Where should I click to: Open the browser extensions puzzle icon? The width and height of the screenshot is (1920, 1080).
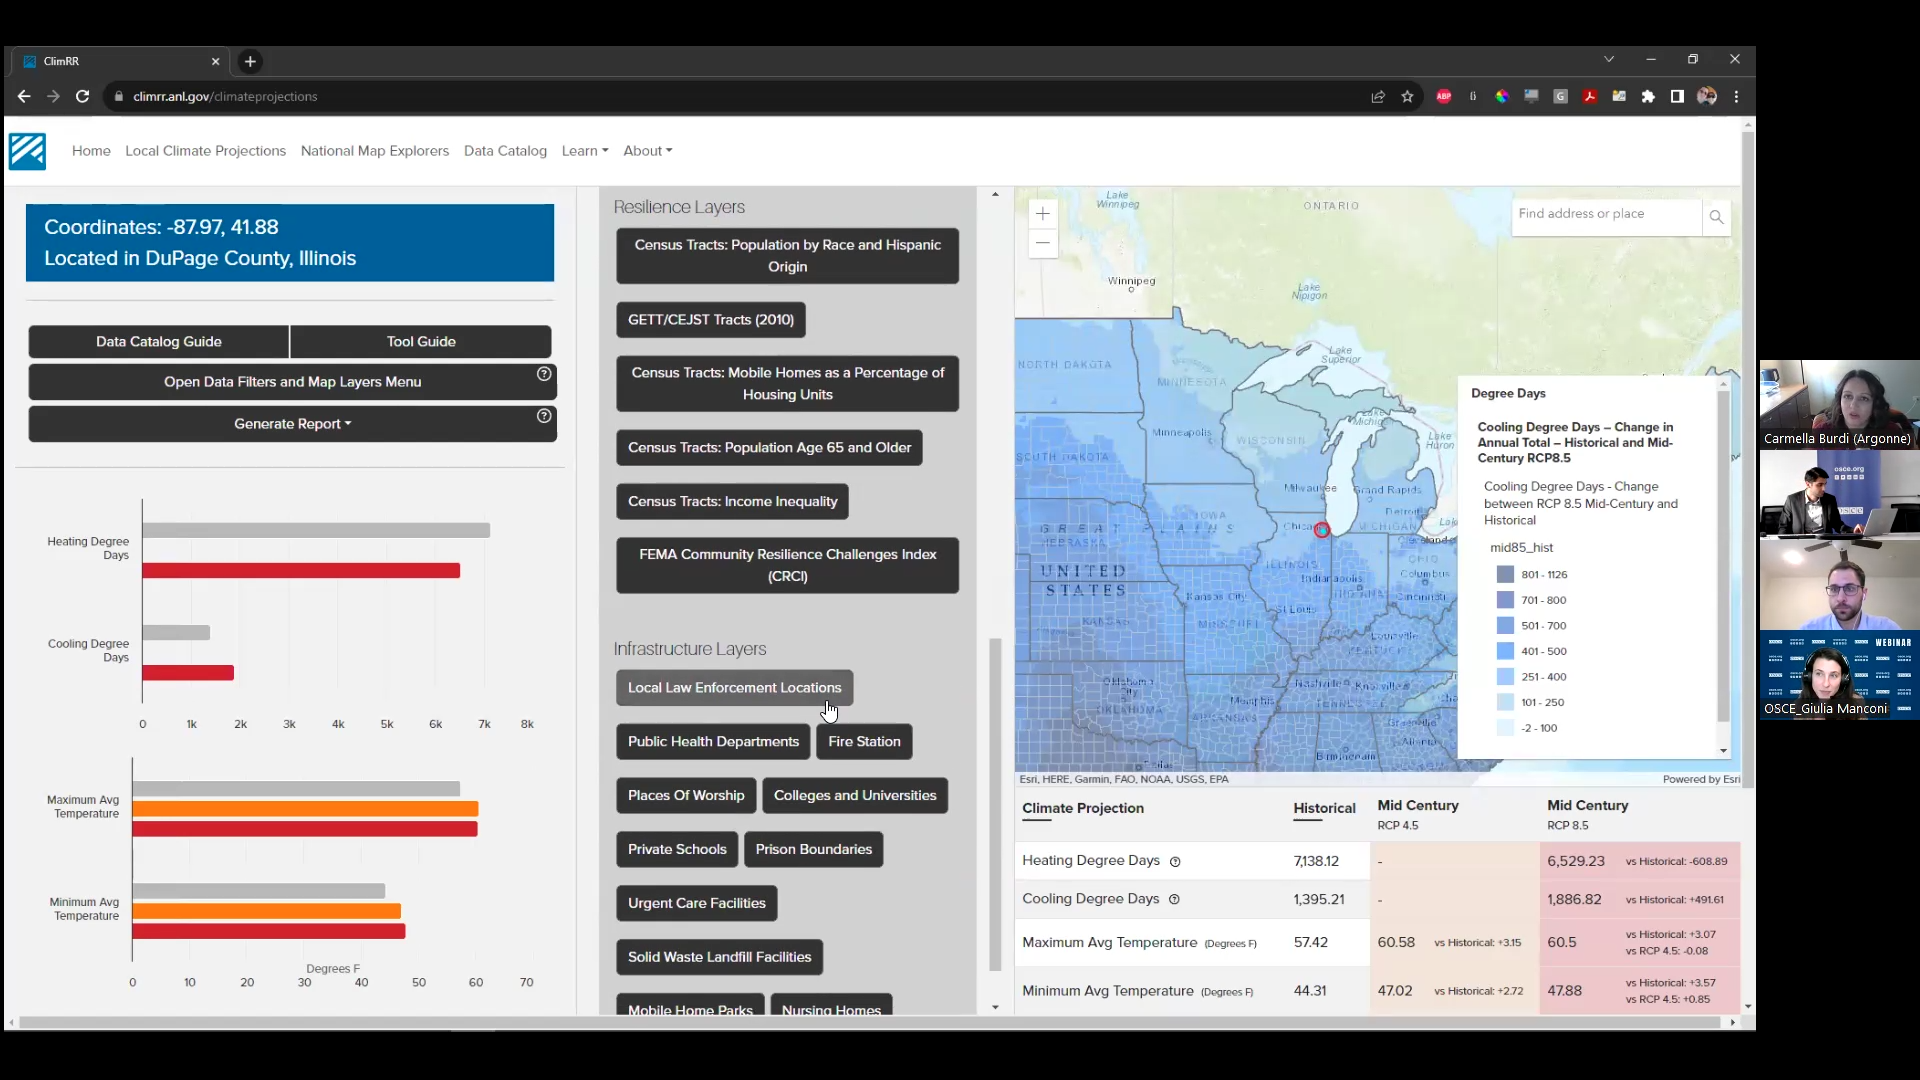click(x=1648, y=97)
